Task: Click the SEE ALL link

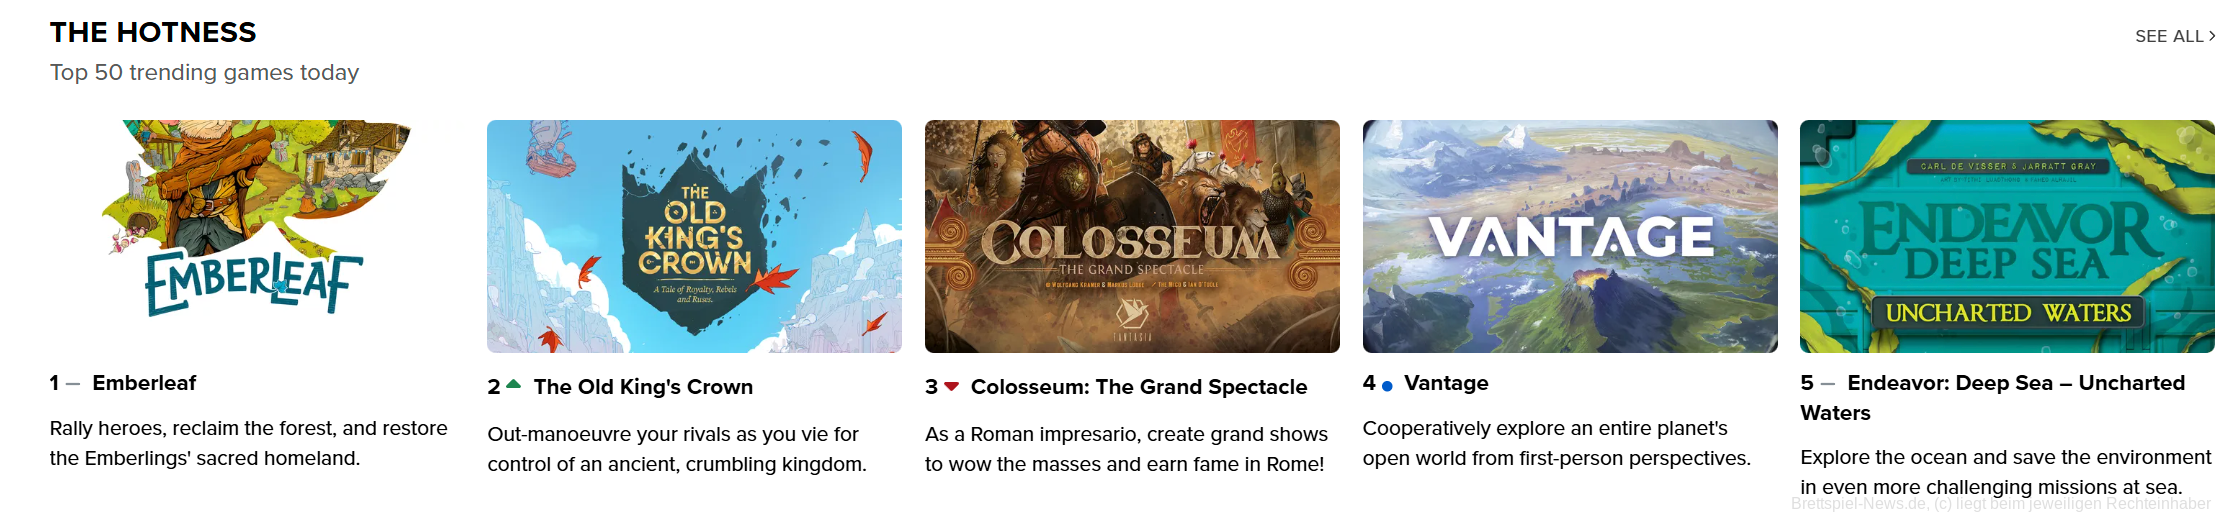Action: (x=2168, y=36)
